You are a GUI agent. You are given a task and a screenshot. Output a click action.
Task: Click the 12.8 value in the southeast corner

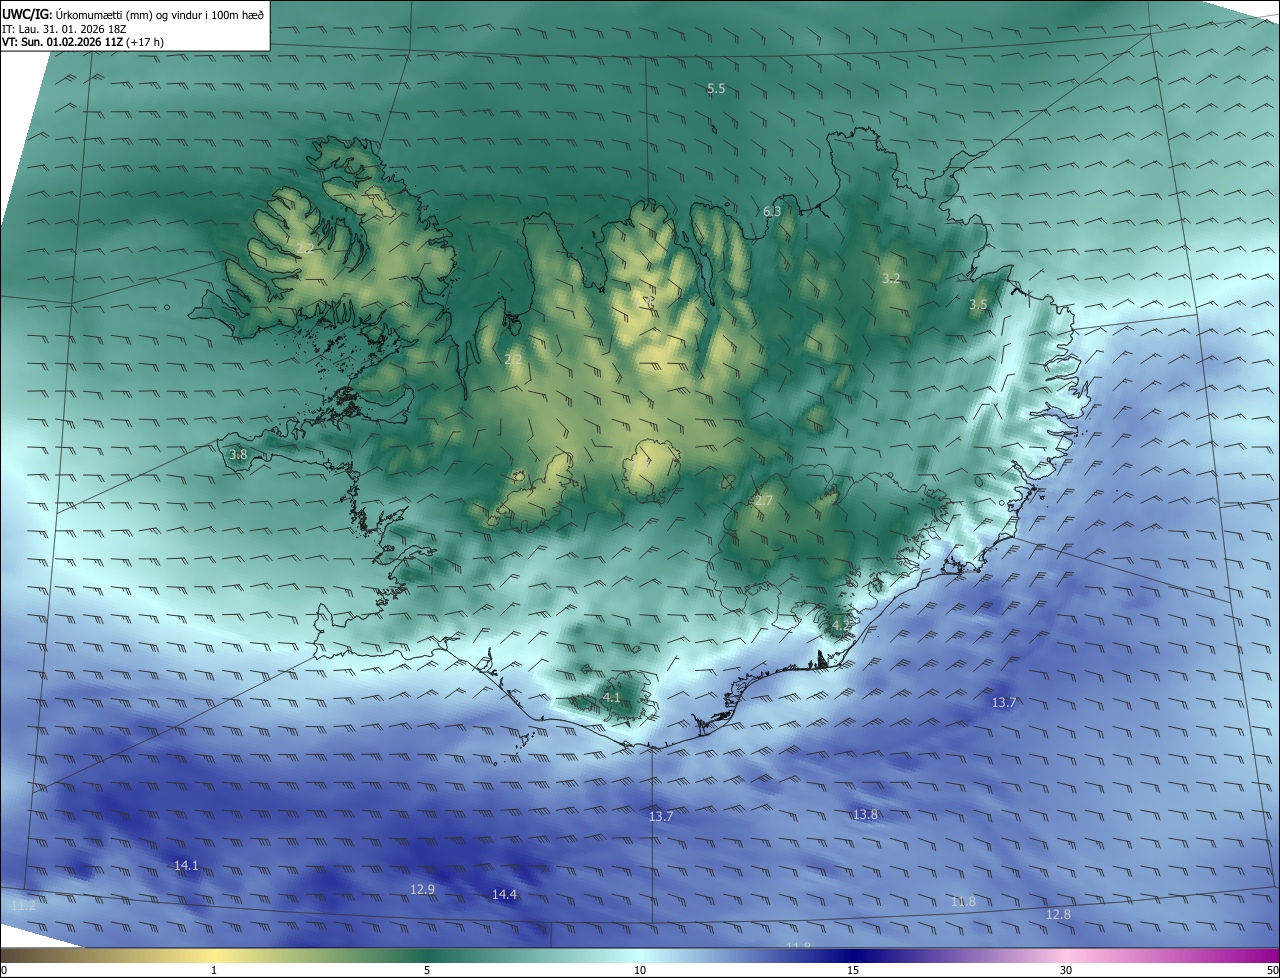tap(1058, 914)
